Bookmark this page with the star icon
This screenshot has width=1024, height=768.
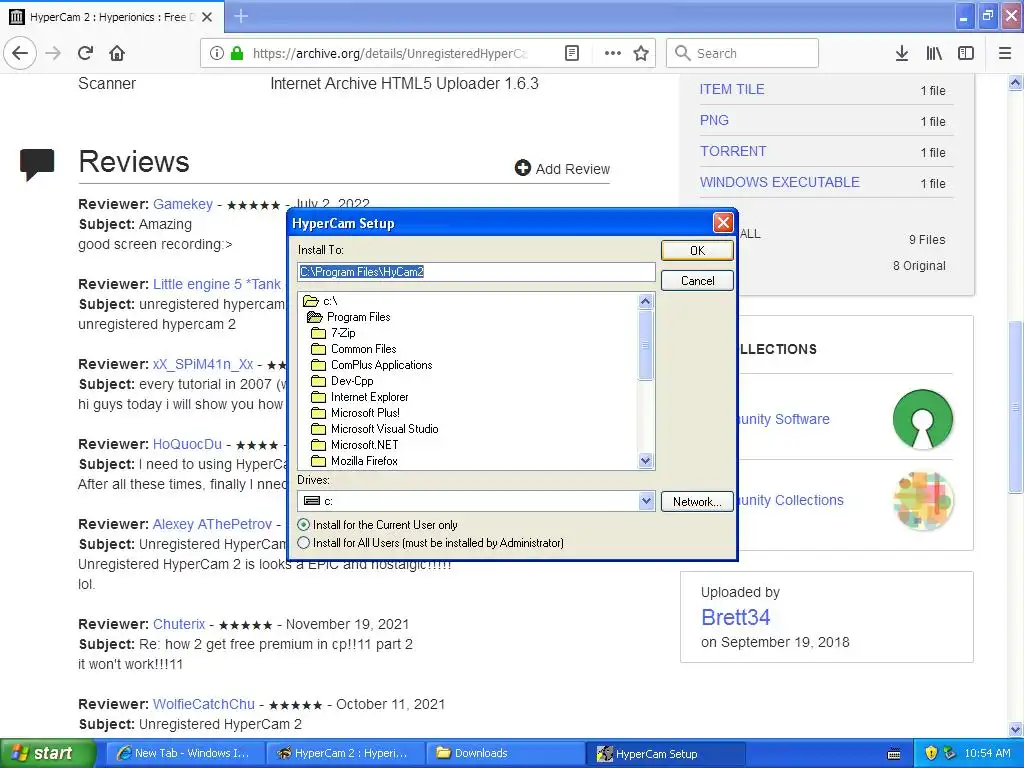(x=641, y=54)
